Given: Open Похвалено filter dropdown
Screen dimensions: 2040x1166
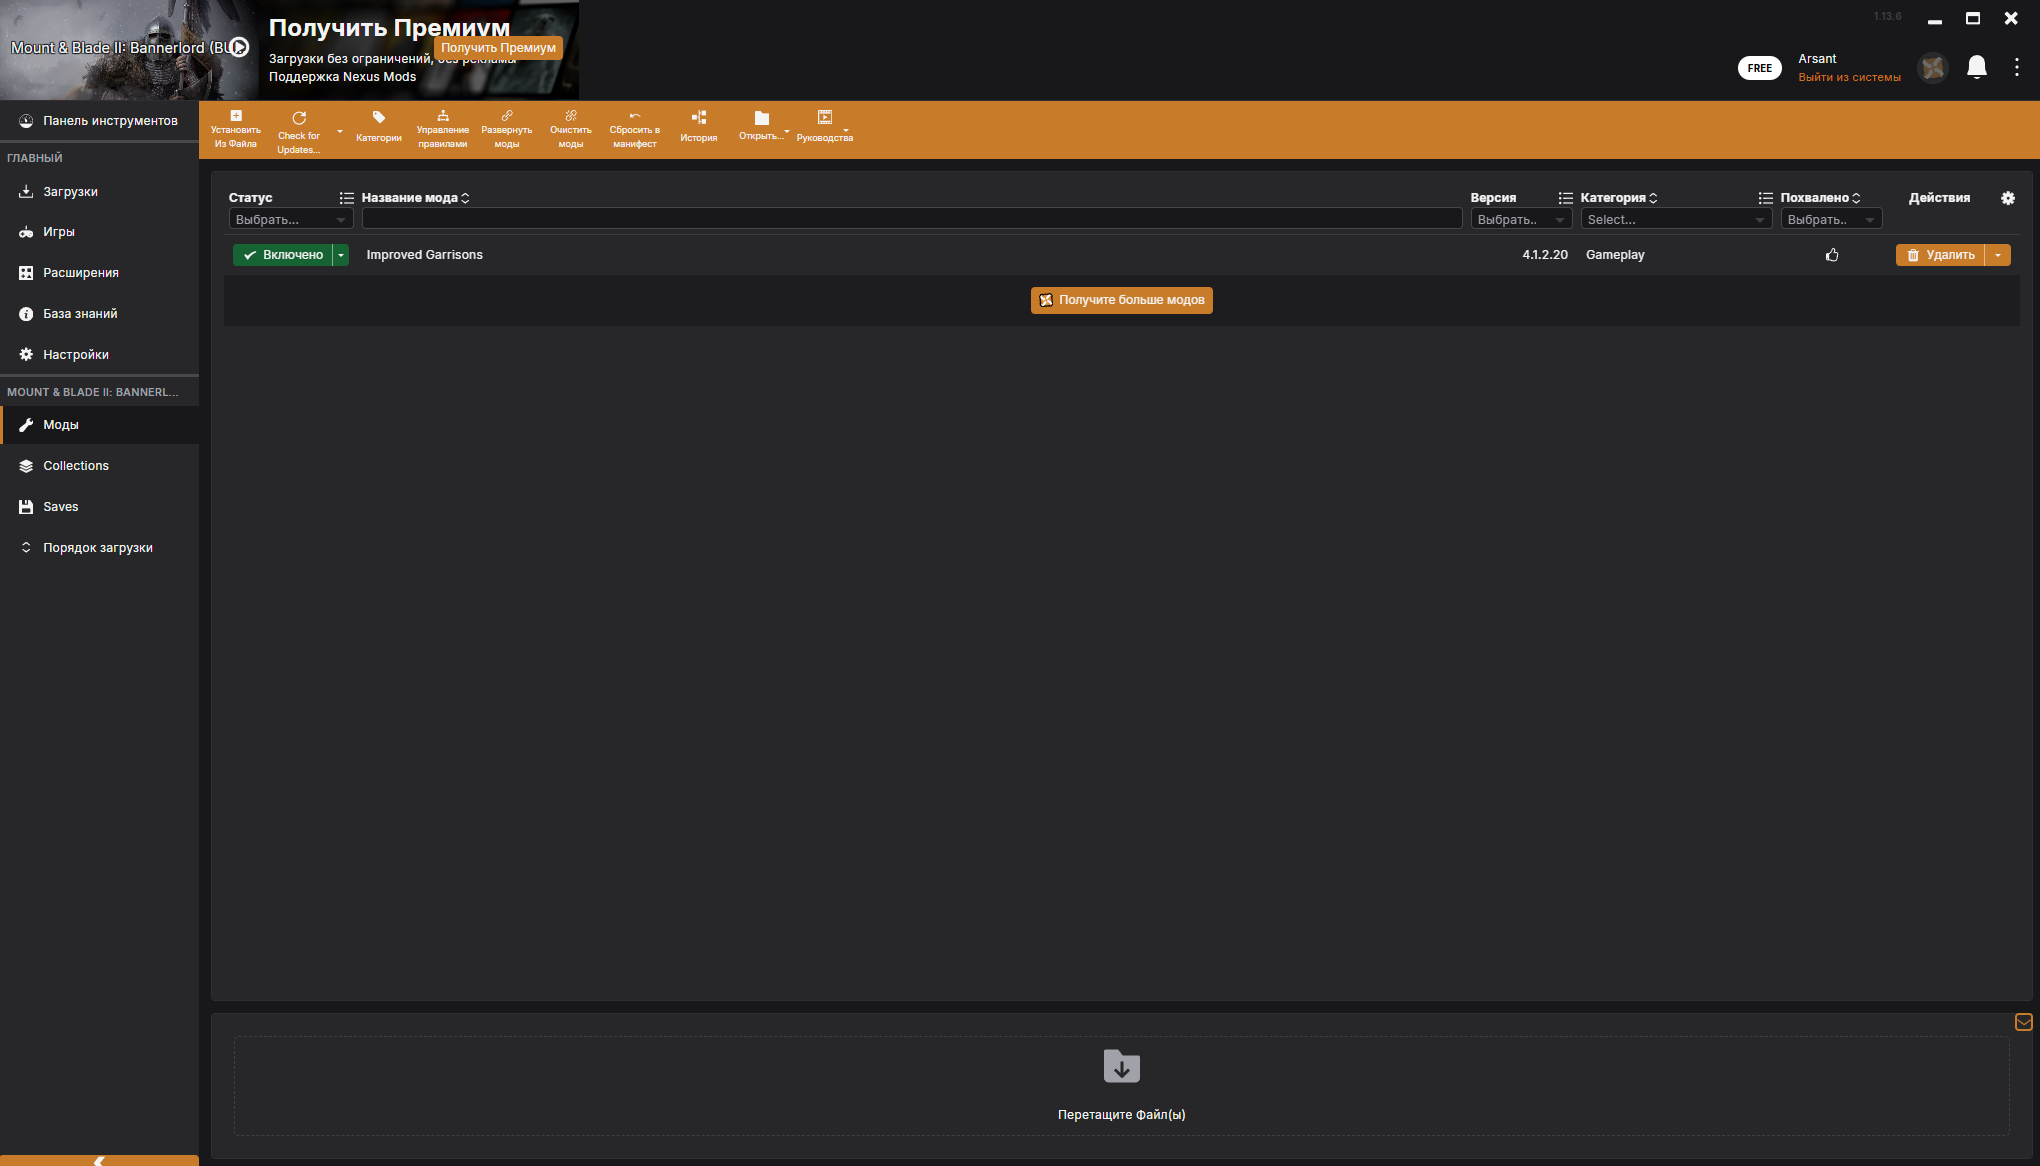Looking at the screenshot, I should pos(1831,220).
